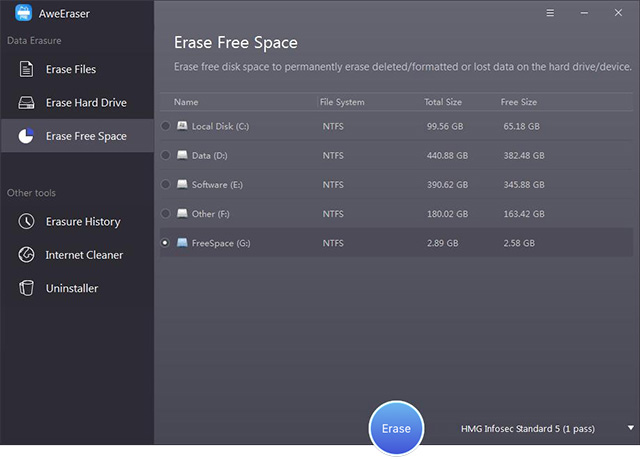Click the Erase Files document icon
Screen dimensions: 640x459
click(x=27, y=69)
